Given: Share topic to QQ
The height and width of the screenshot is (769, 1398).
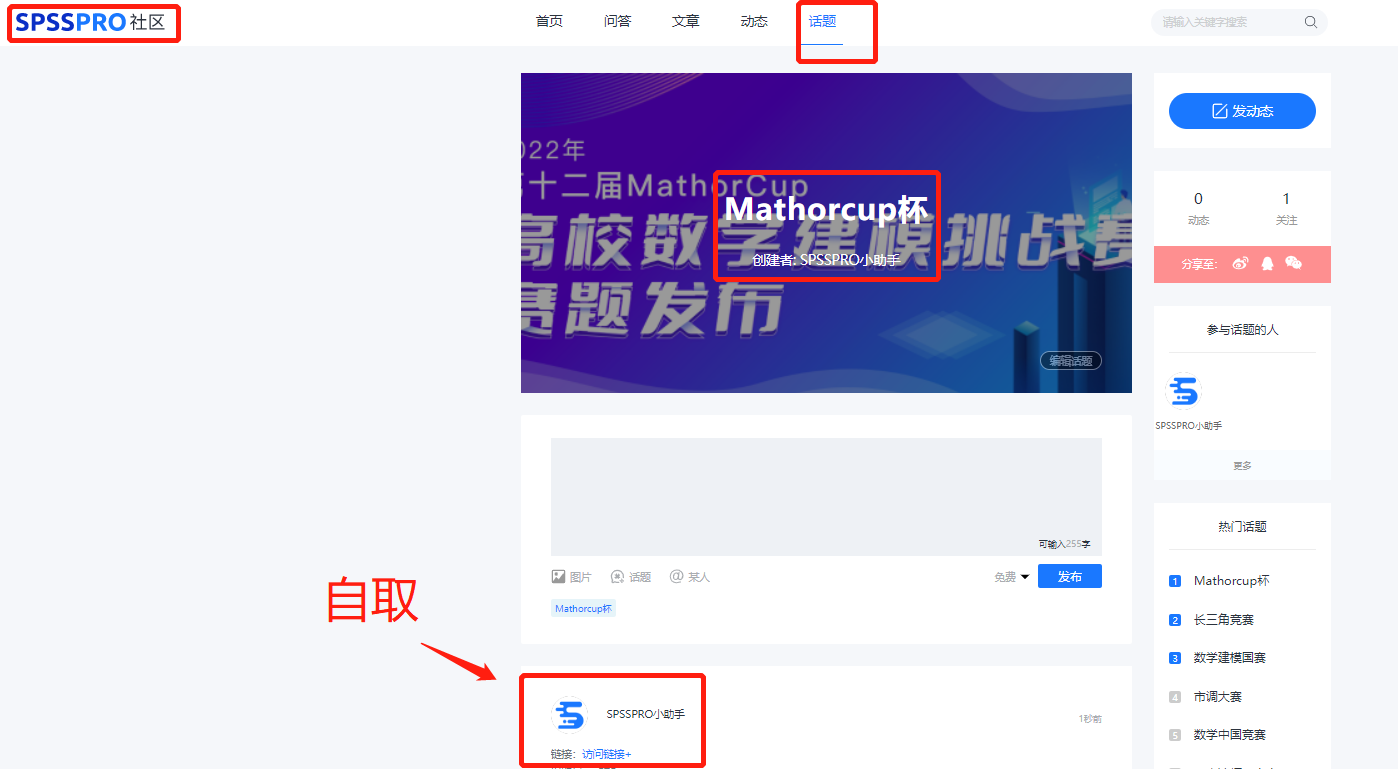Looking at the screenshot, I should pyautogui.click(x=1265, y=263).
